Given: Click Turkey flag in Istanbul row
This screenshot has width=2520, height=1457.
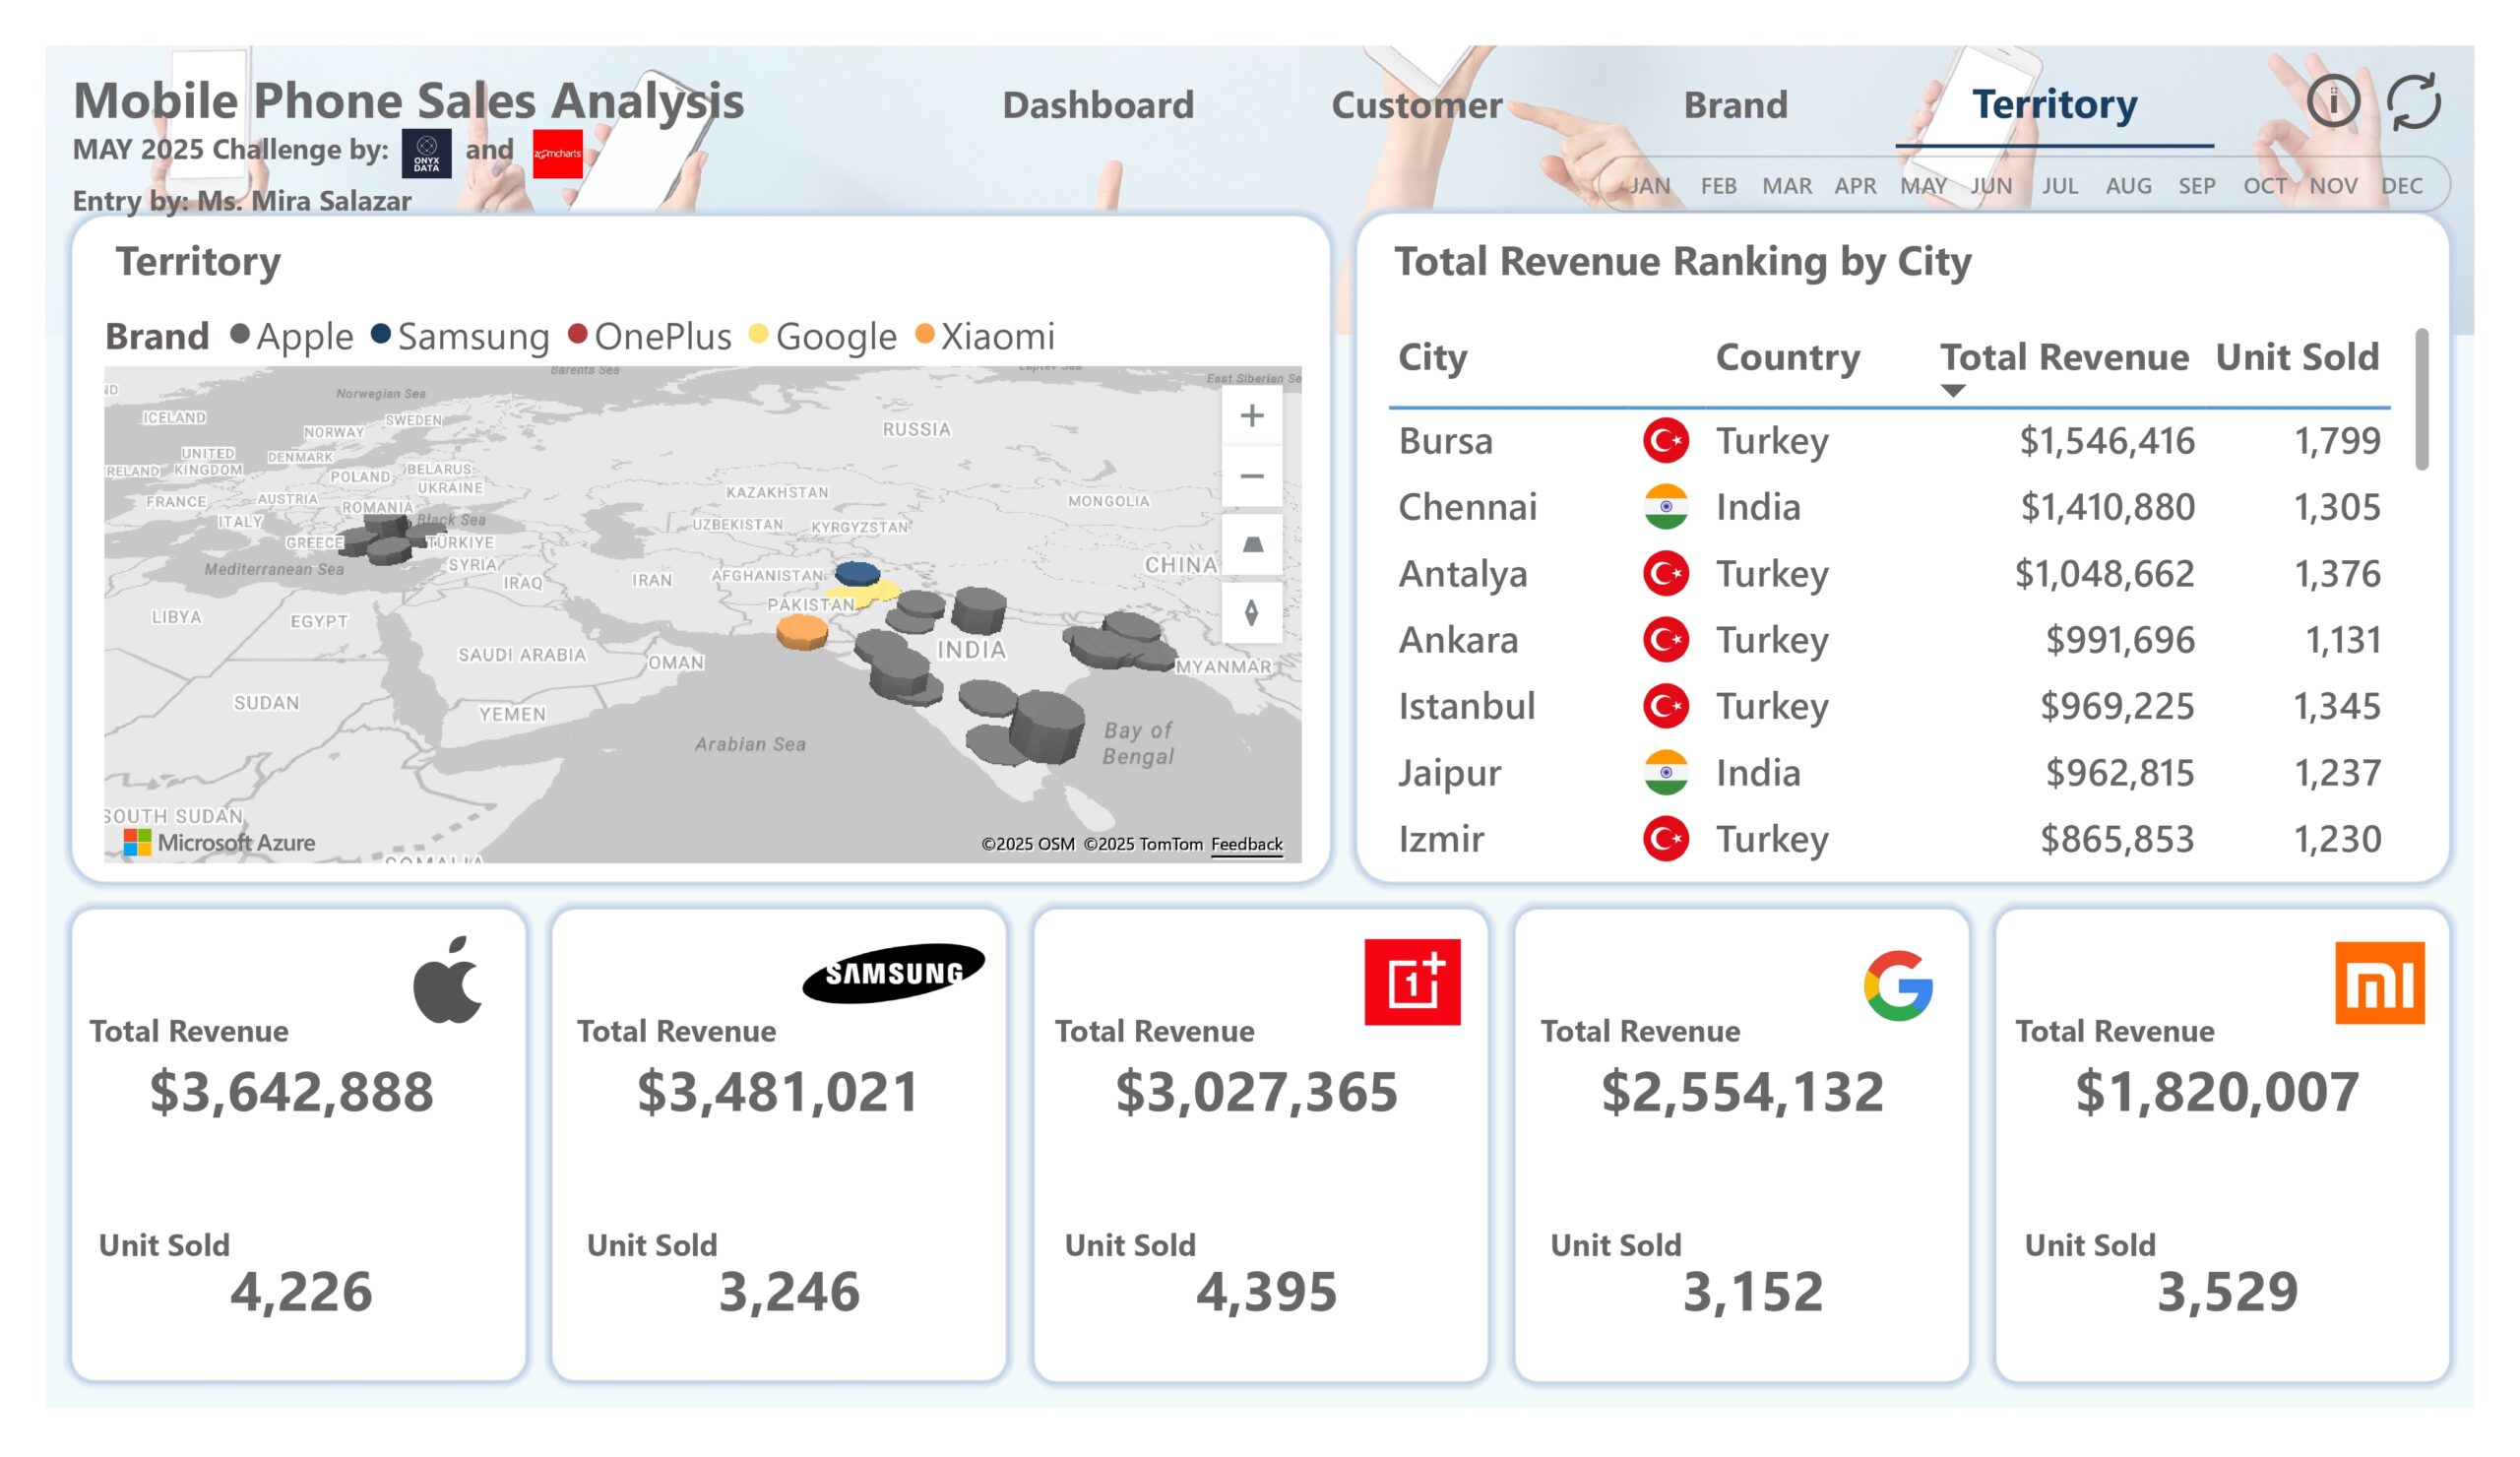Looking at the screenshot, I should pos(1665,706).
